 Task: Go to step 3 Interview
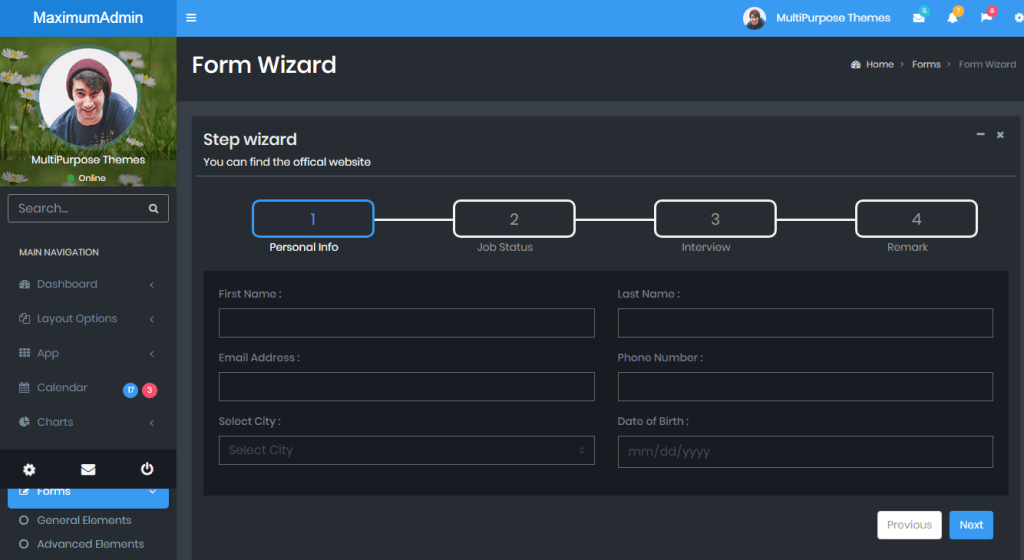[x=715, y=220]
